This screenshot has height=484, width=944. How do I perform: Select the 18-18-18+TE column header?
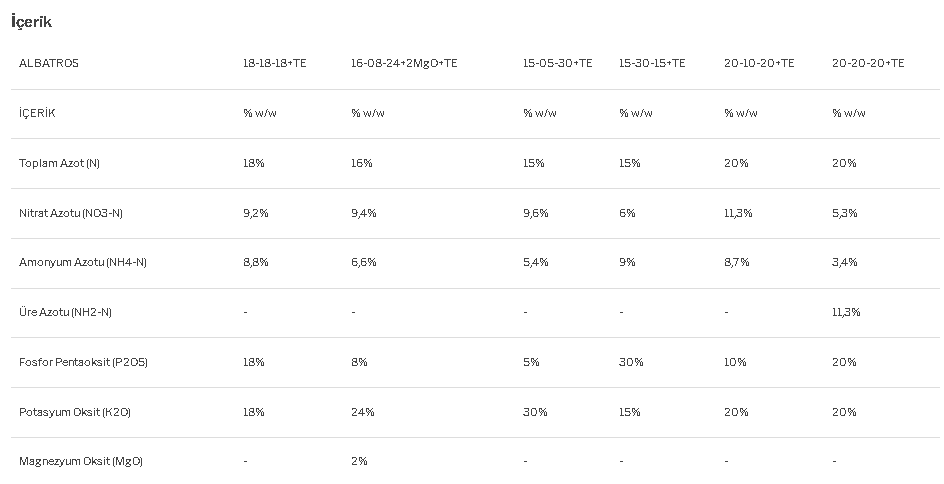click(x=275, y=63)
